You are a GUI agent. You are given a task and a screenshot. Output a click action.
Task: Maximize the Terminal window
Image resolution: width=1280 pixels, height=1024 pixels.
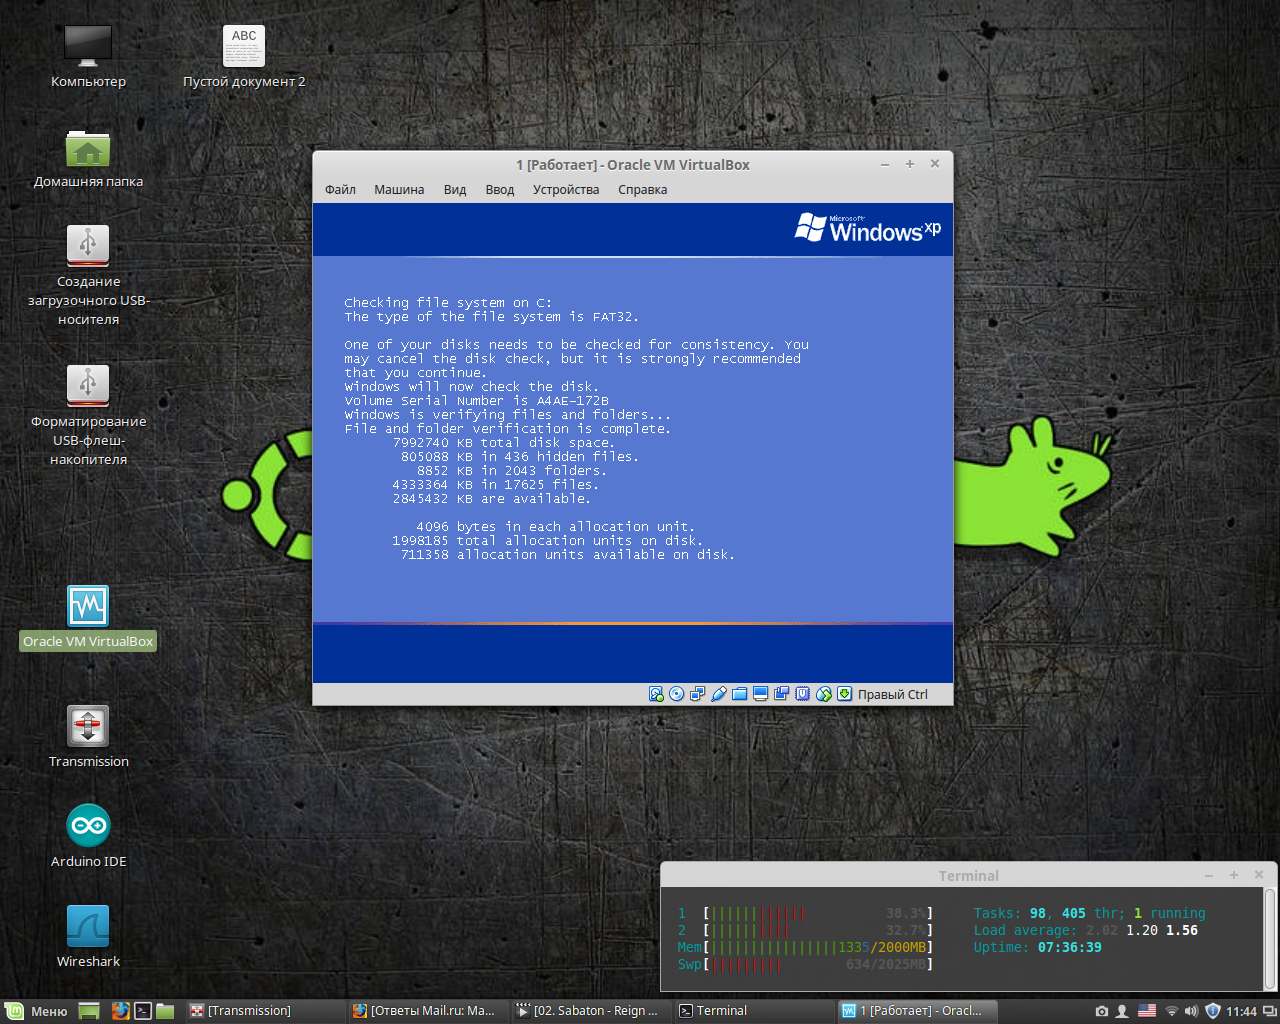[1233, 875]
